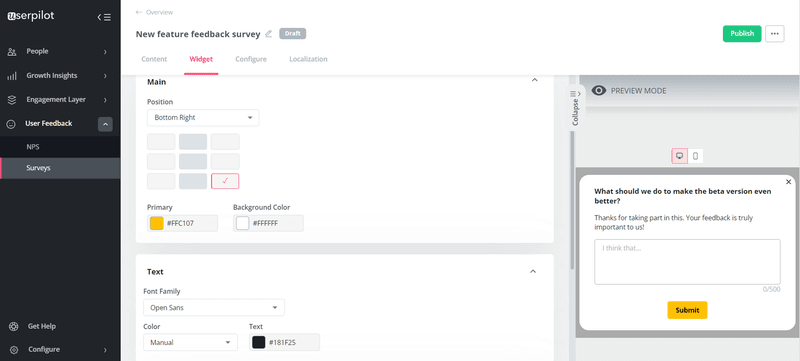Image resolution: width=800 pixels, height=361 pixels.
Task: Open the Text color dark swatch
Action: pyautogui.click(x=259, y=343)
